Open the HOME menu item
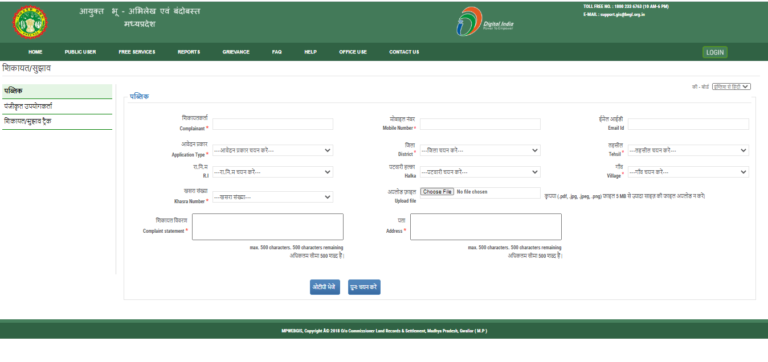The height and width of the screenshot is (362, 768). point(35,52)
